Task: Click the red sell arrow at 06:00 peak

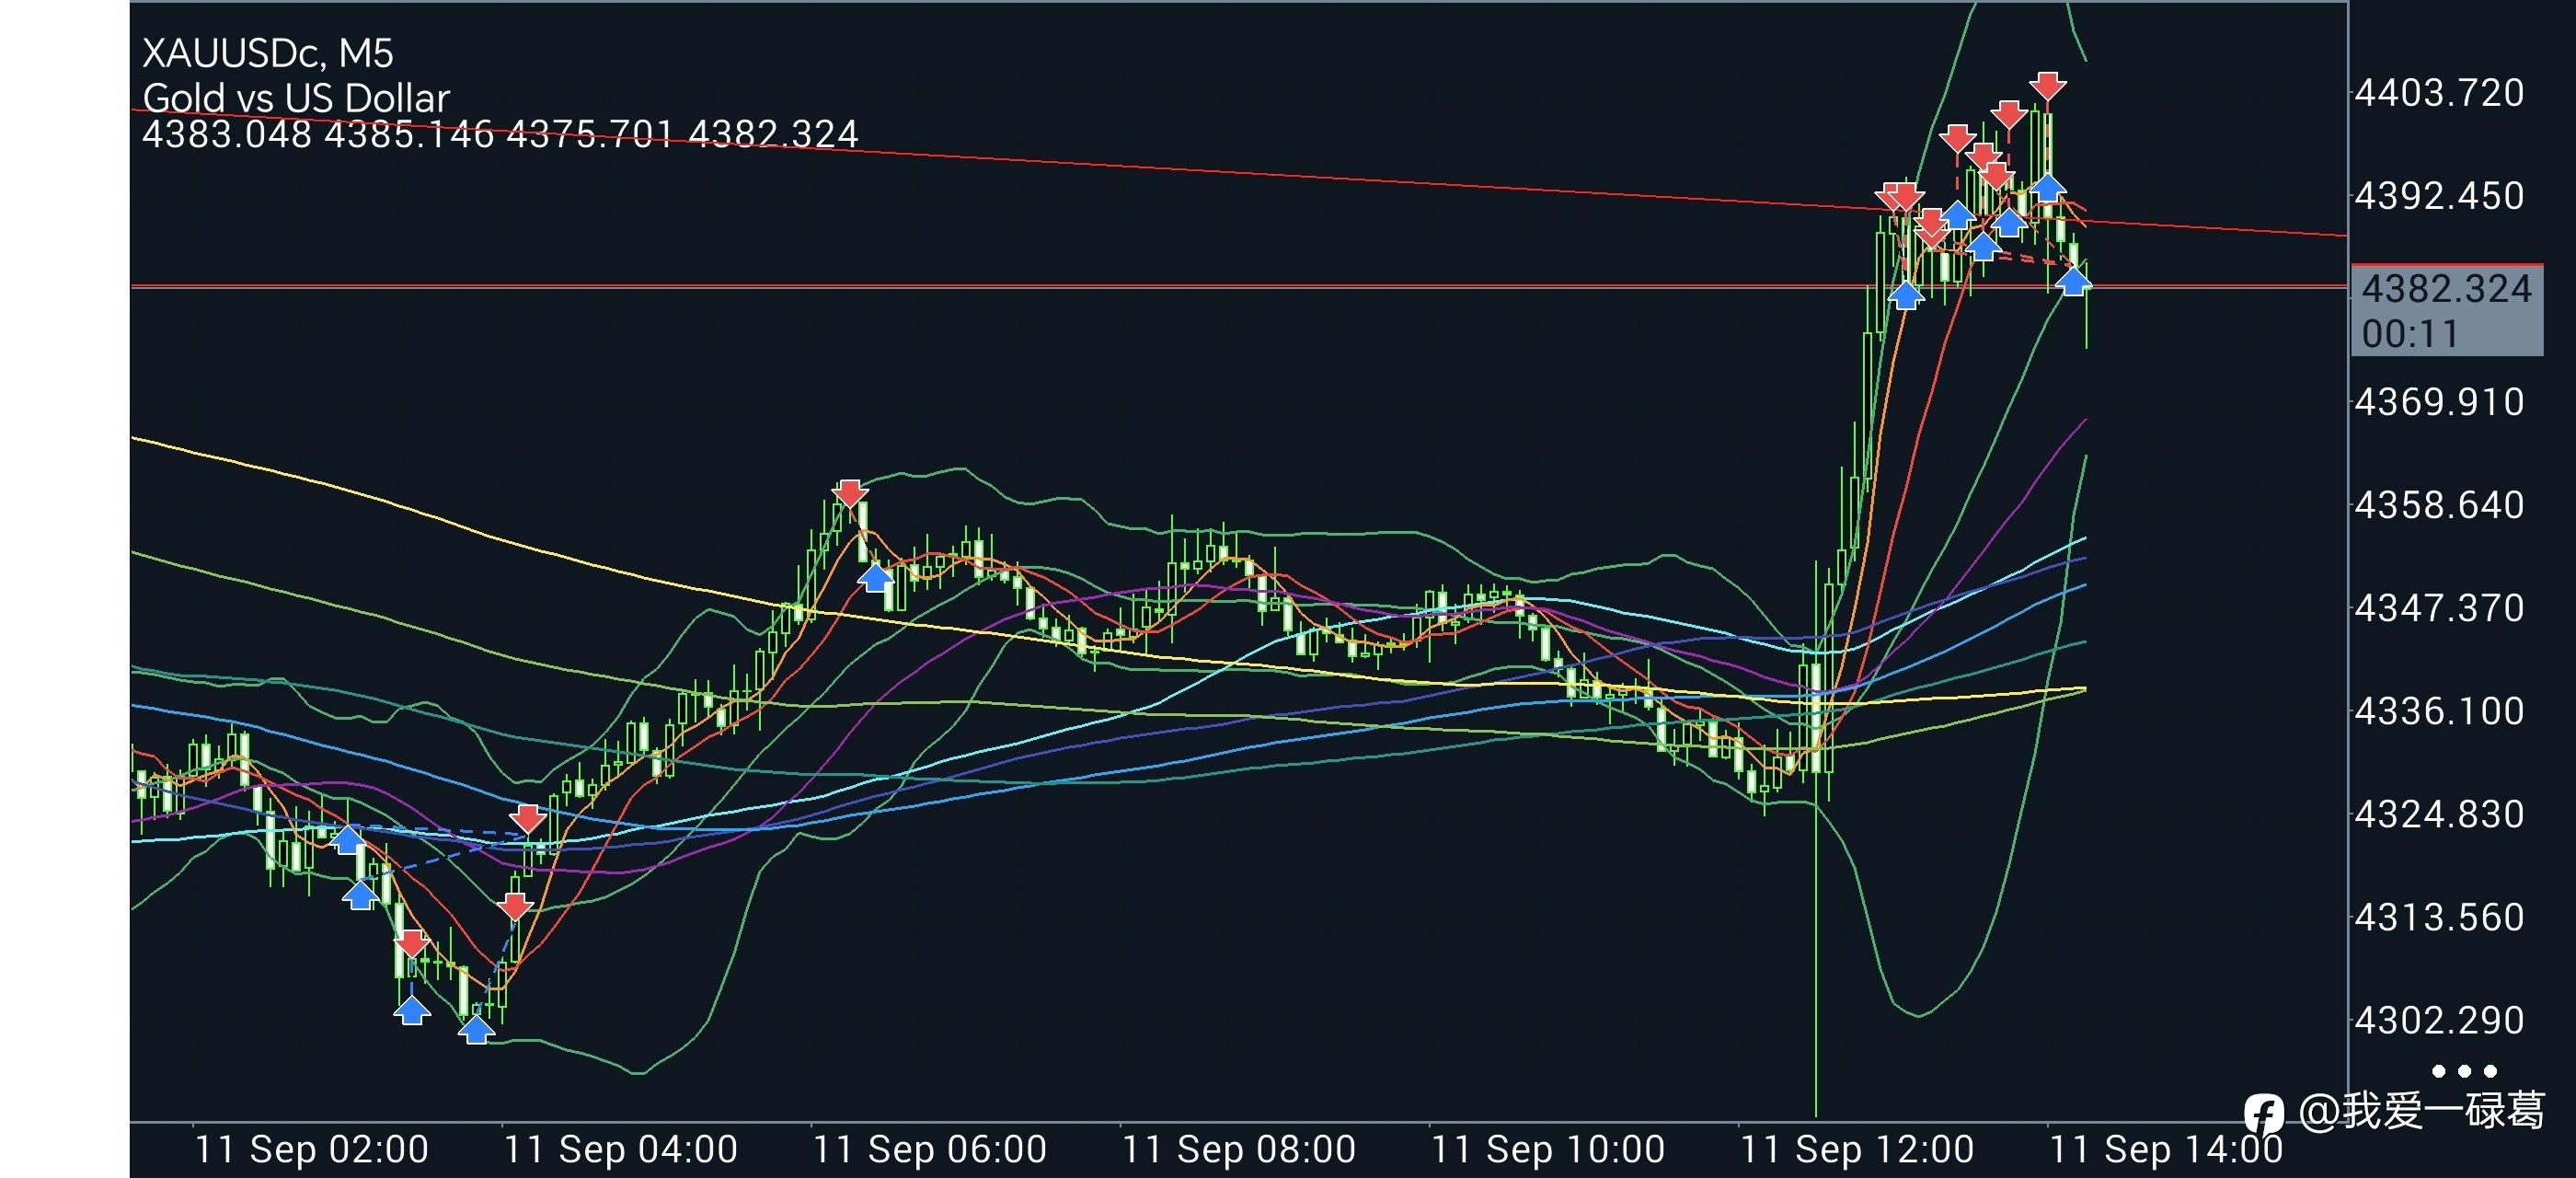Action: (849, 492)
